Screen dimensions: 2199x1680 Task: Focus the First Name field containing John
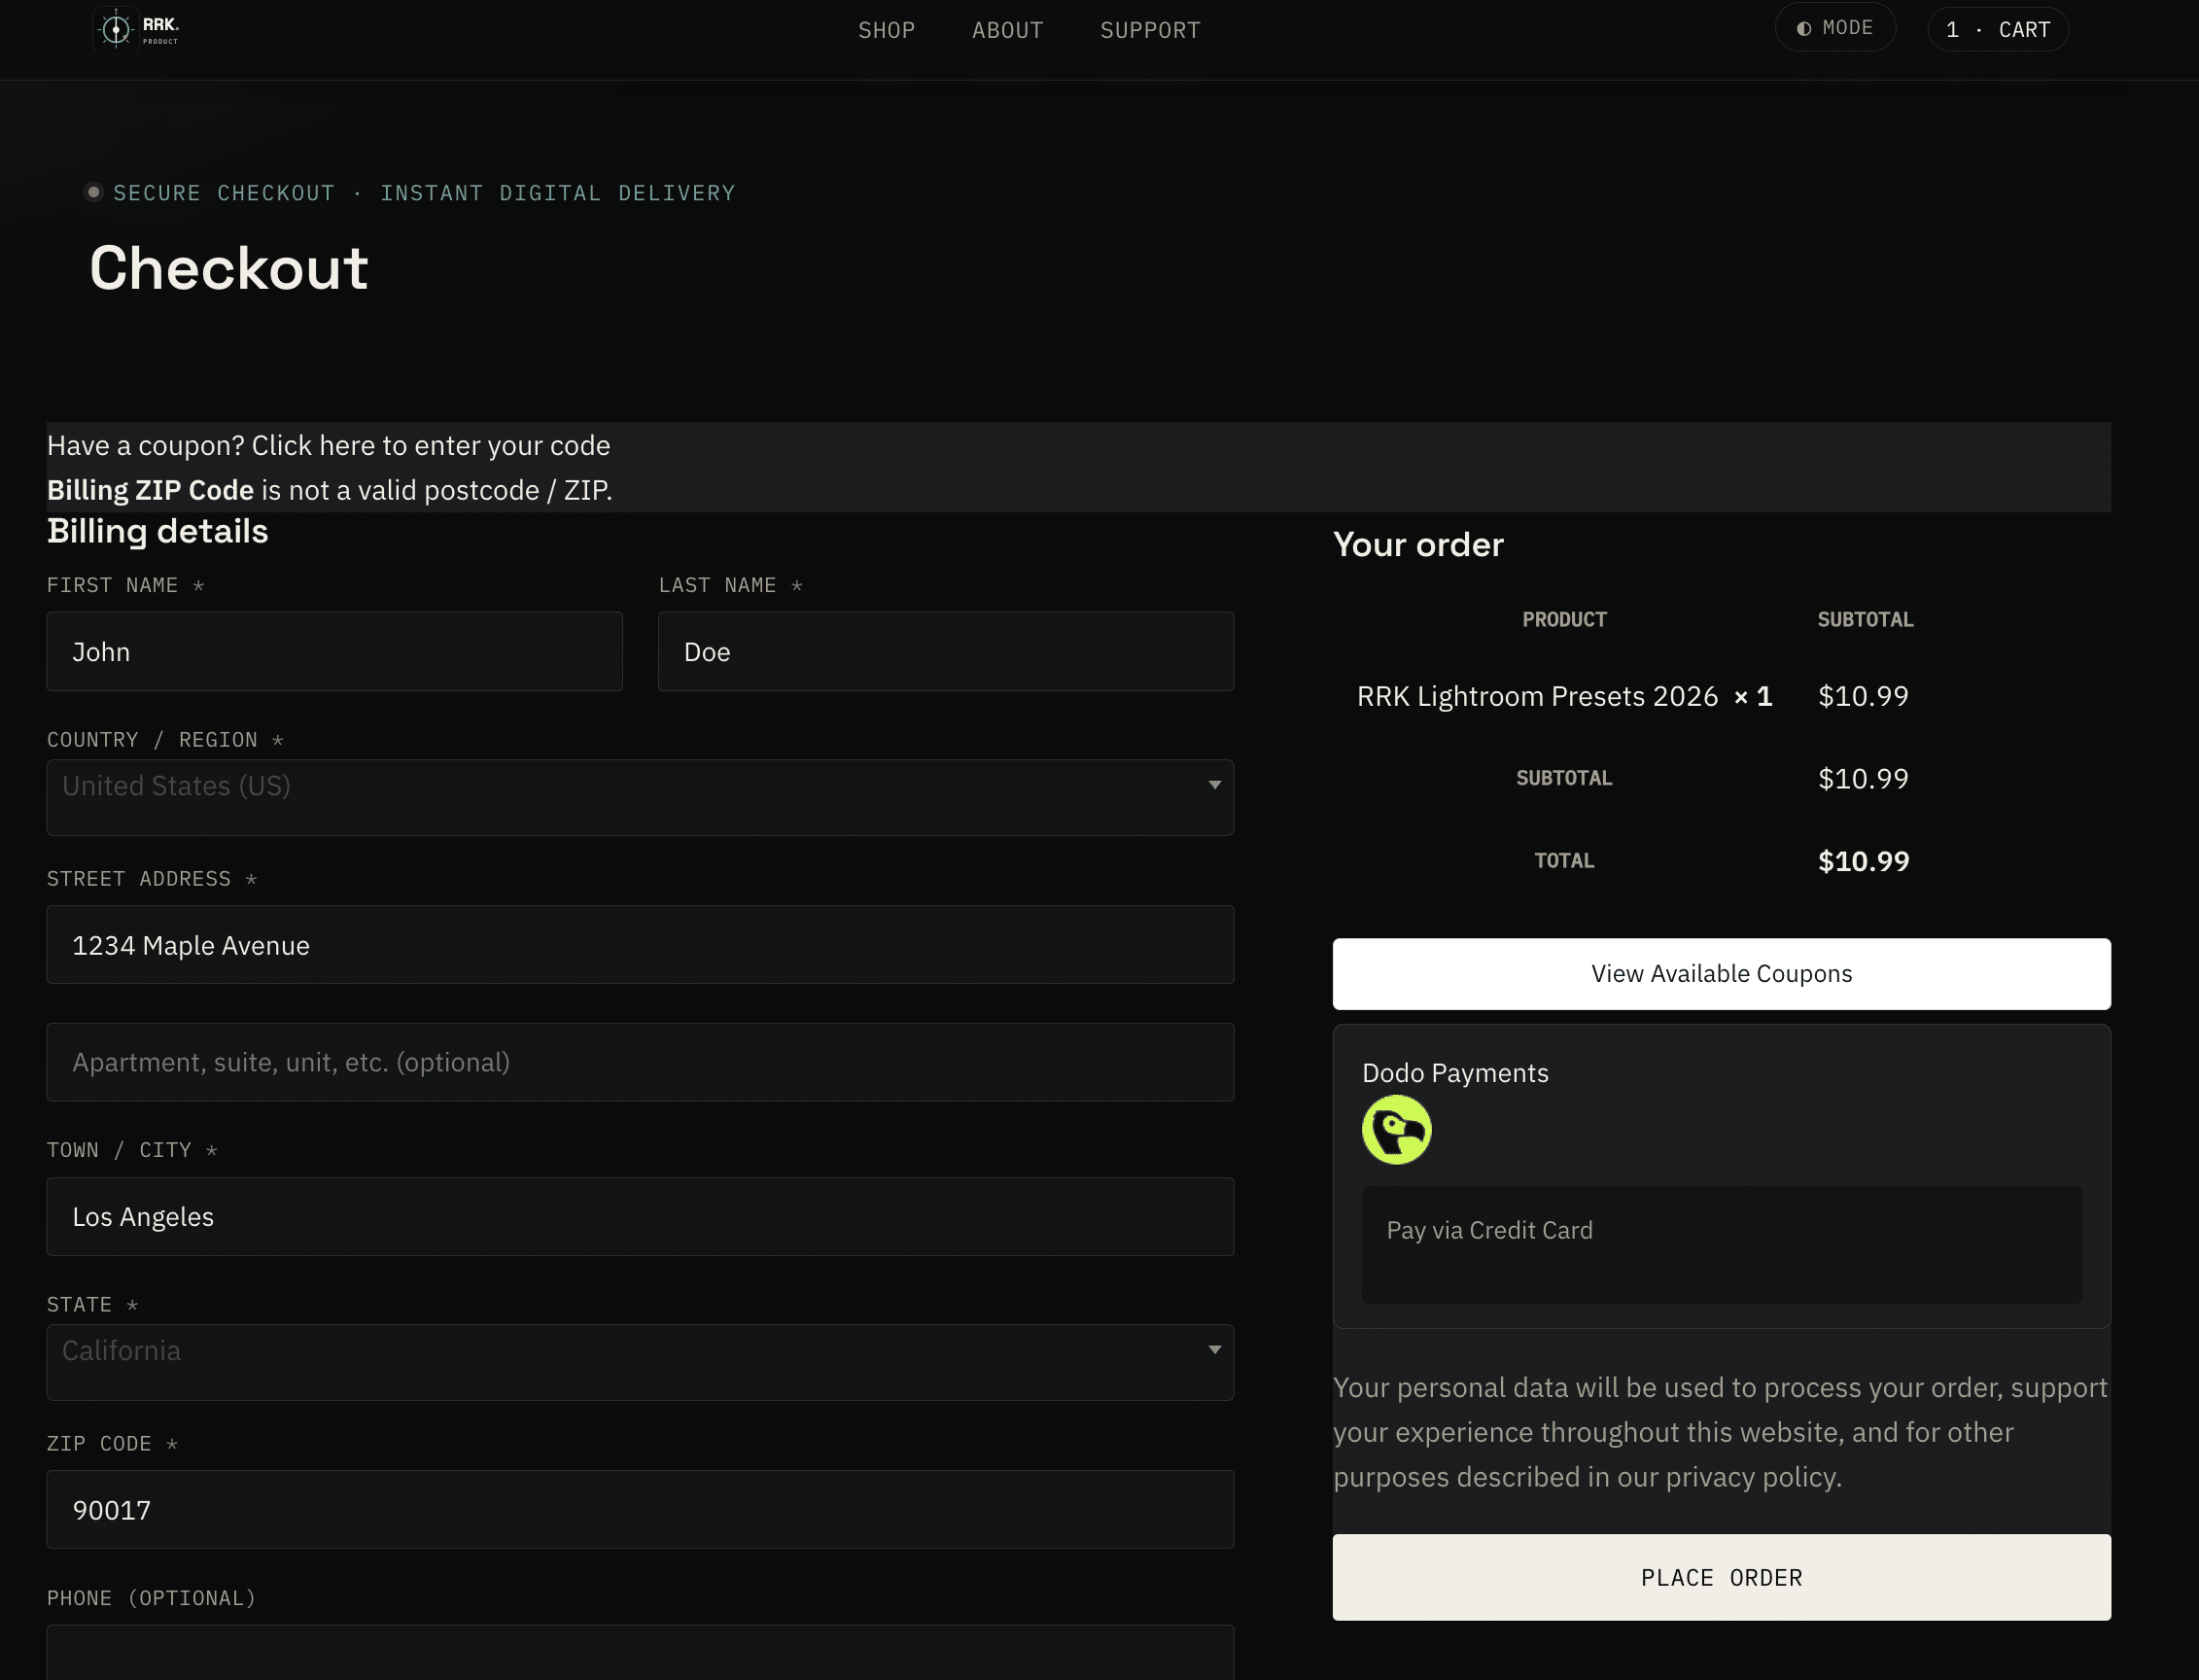click(x=334, y=651)
